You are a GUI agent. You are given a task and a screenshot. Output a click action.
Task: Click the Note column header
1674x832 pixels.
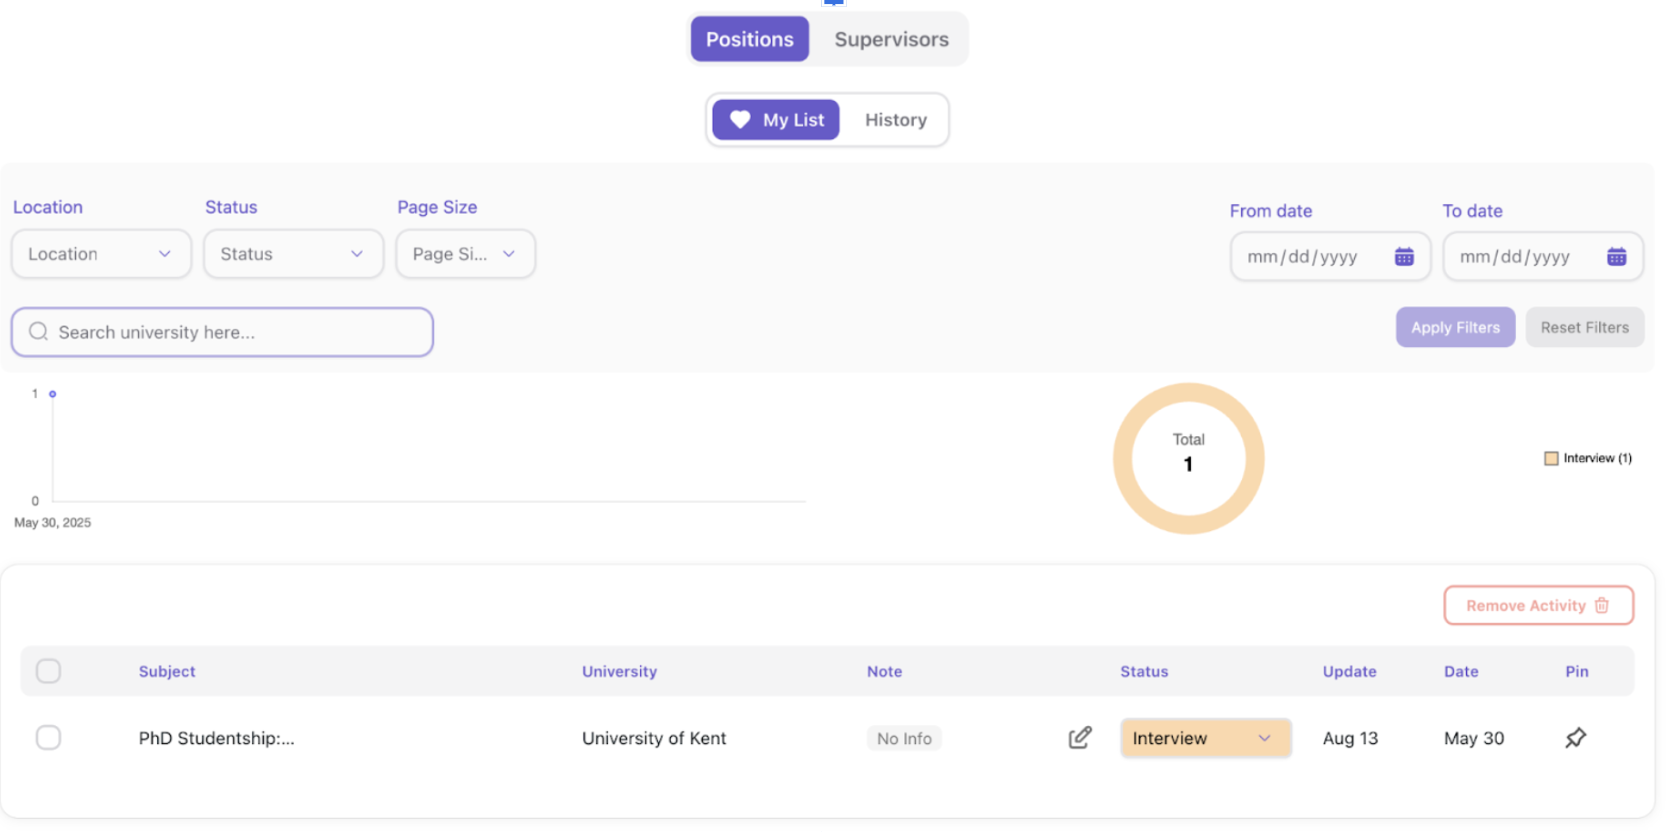[884, 671]
